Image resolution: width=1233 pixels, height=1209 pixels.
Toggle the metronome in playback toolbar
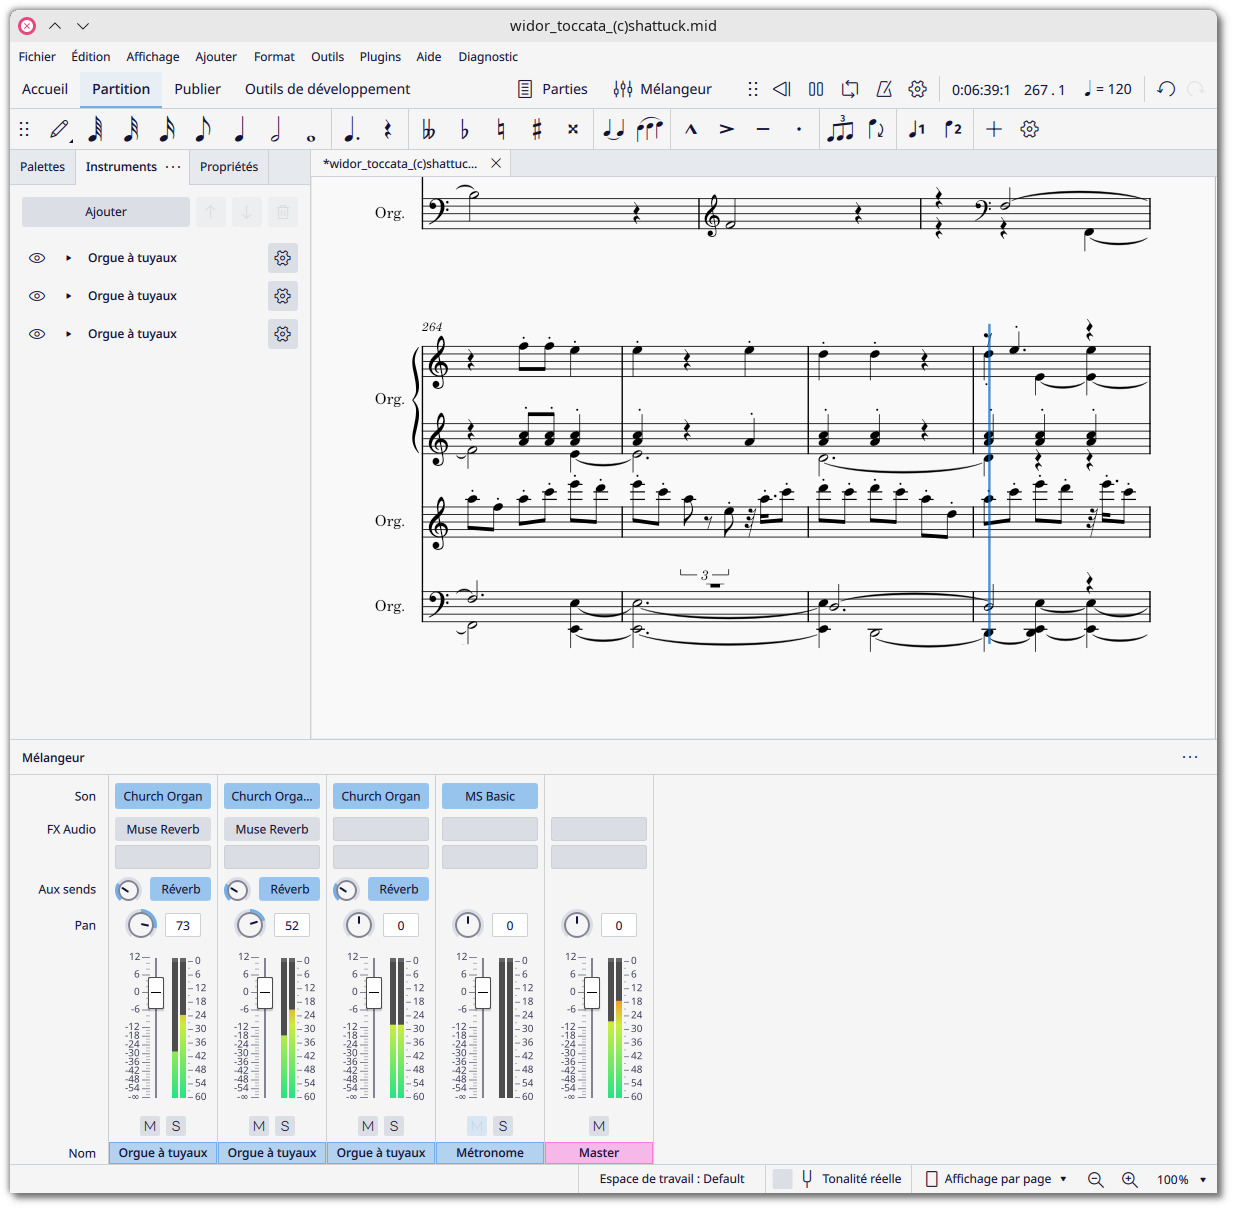(884, 89)
